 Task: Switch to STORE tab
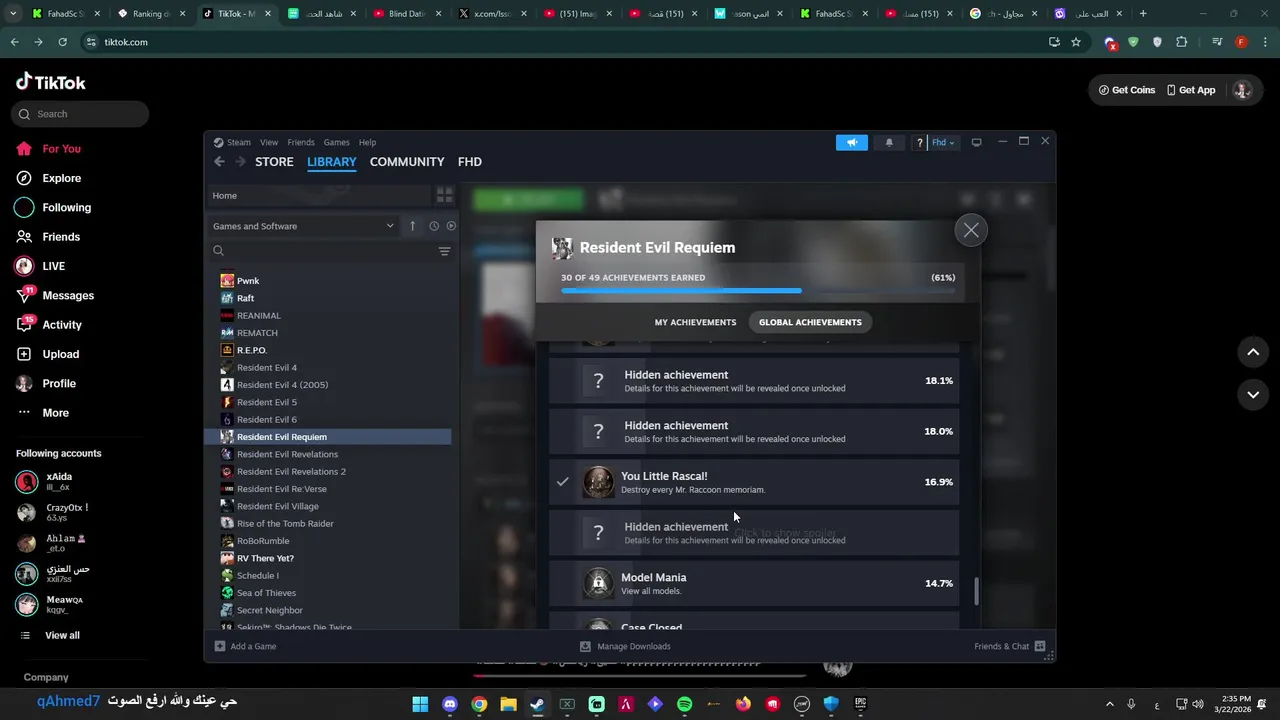[274, 162]
